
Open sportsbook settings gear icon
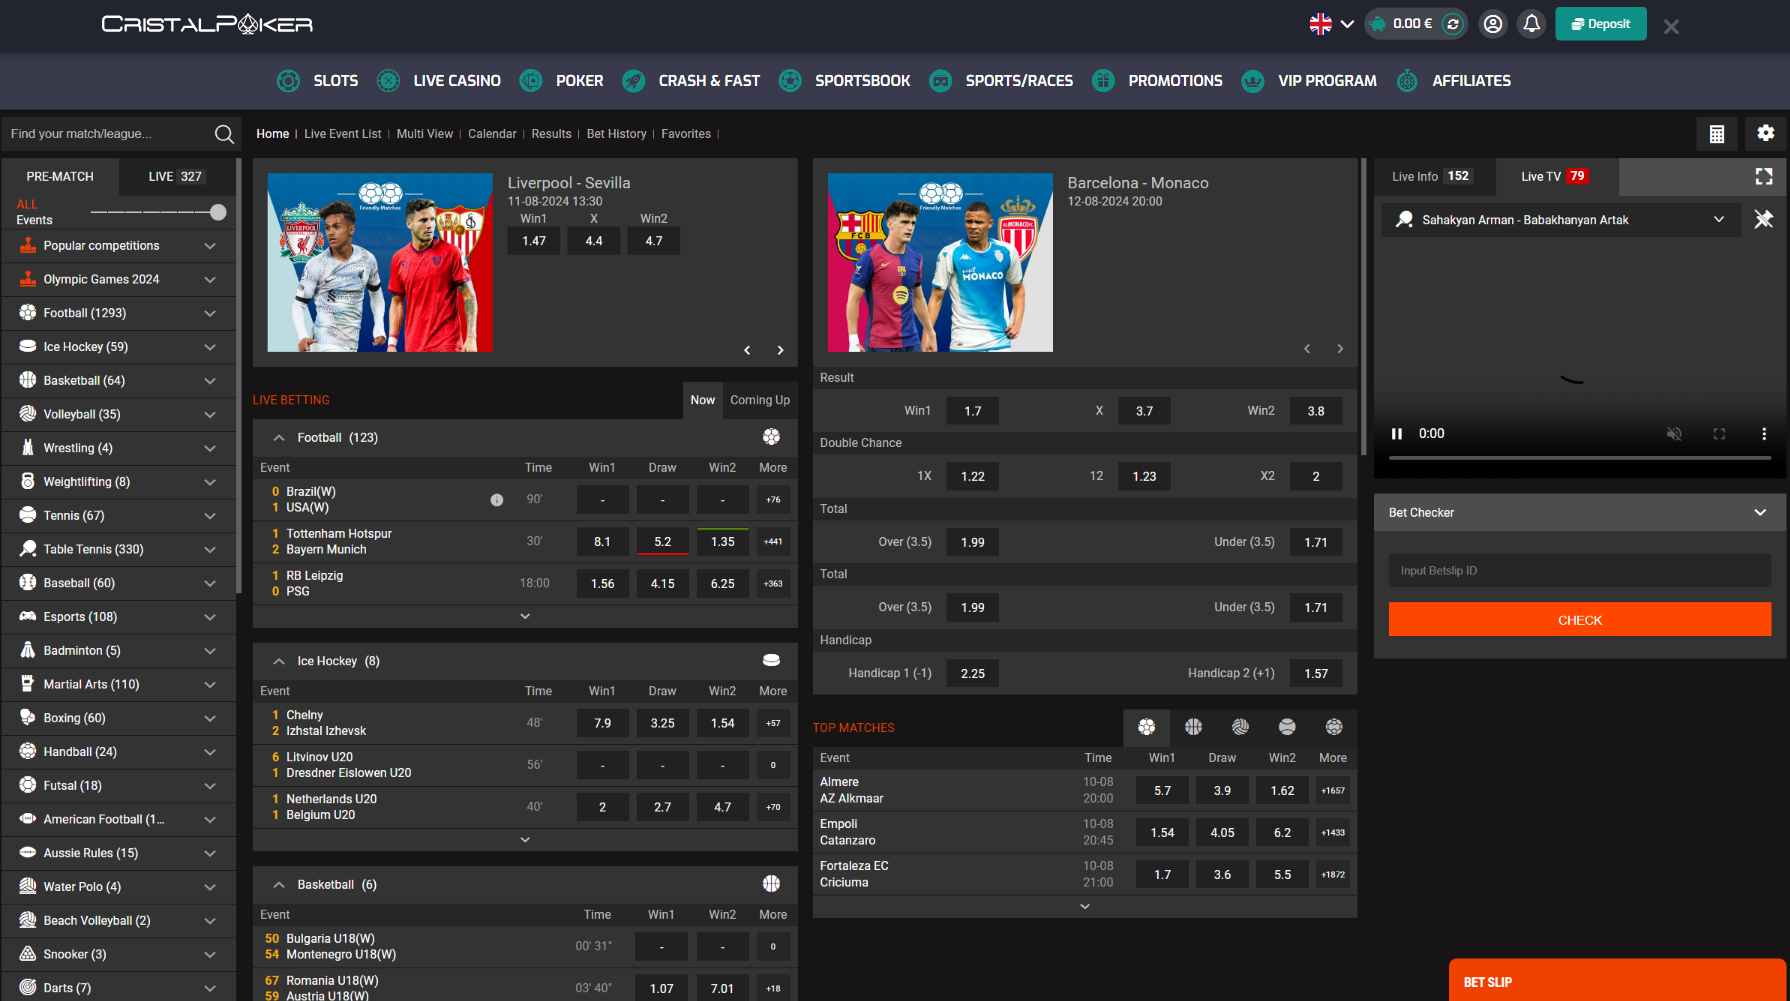pos(1765,133)
